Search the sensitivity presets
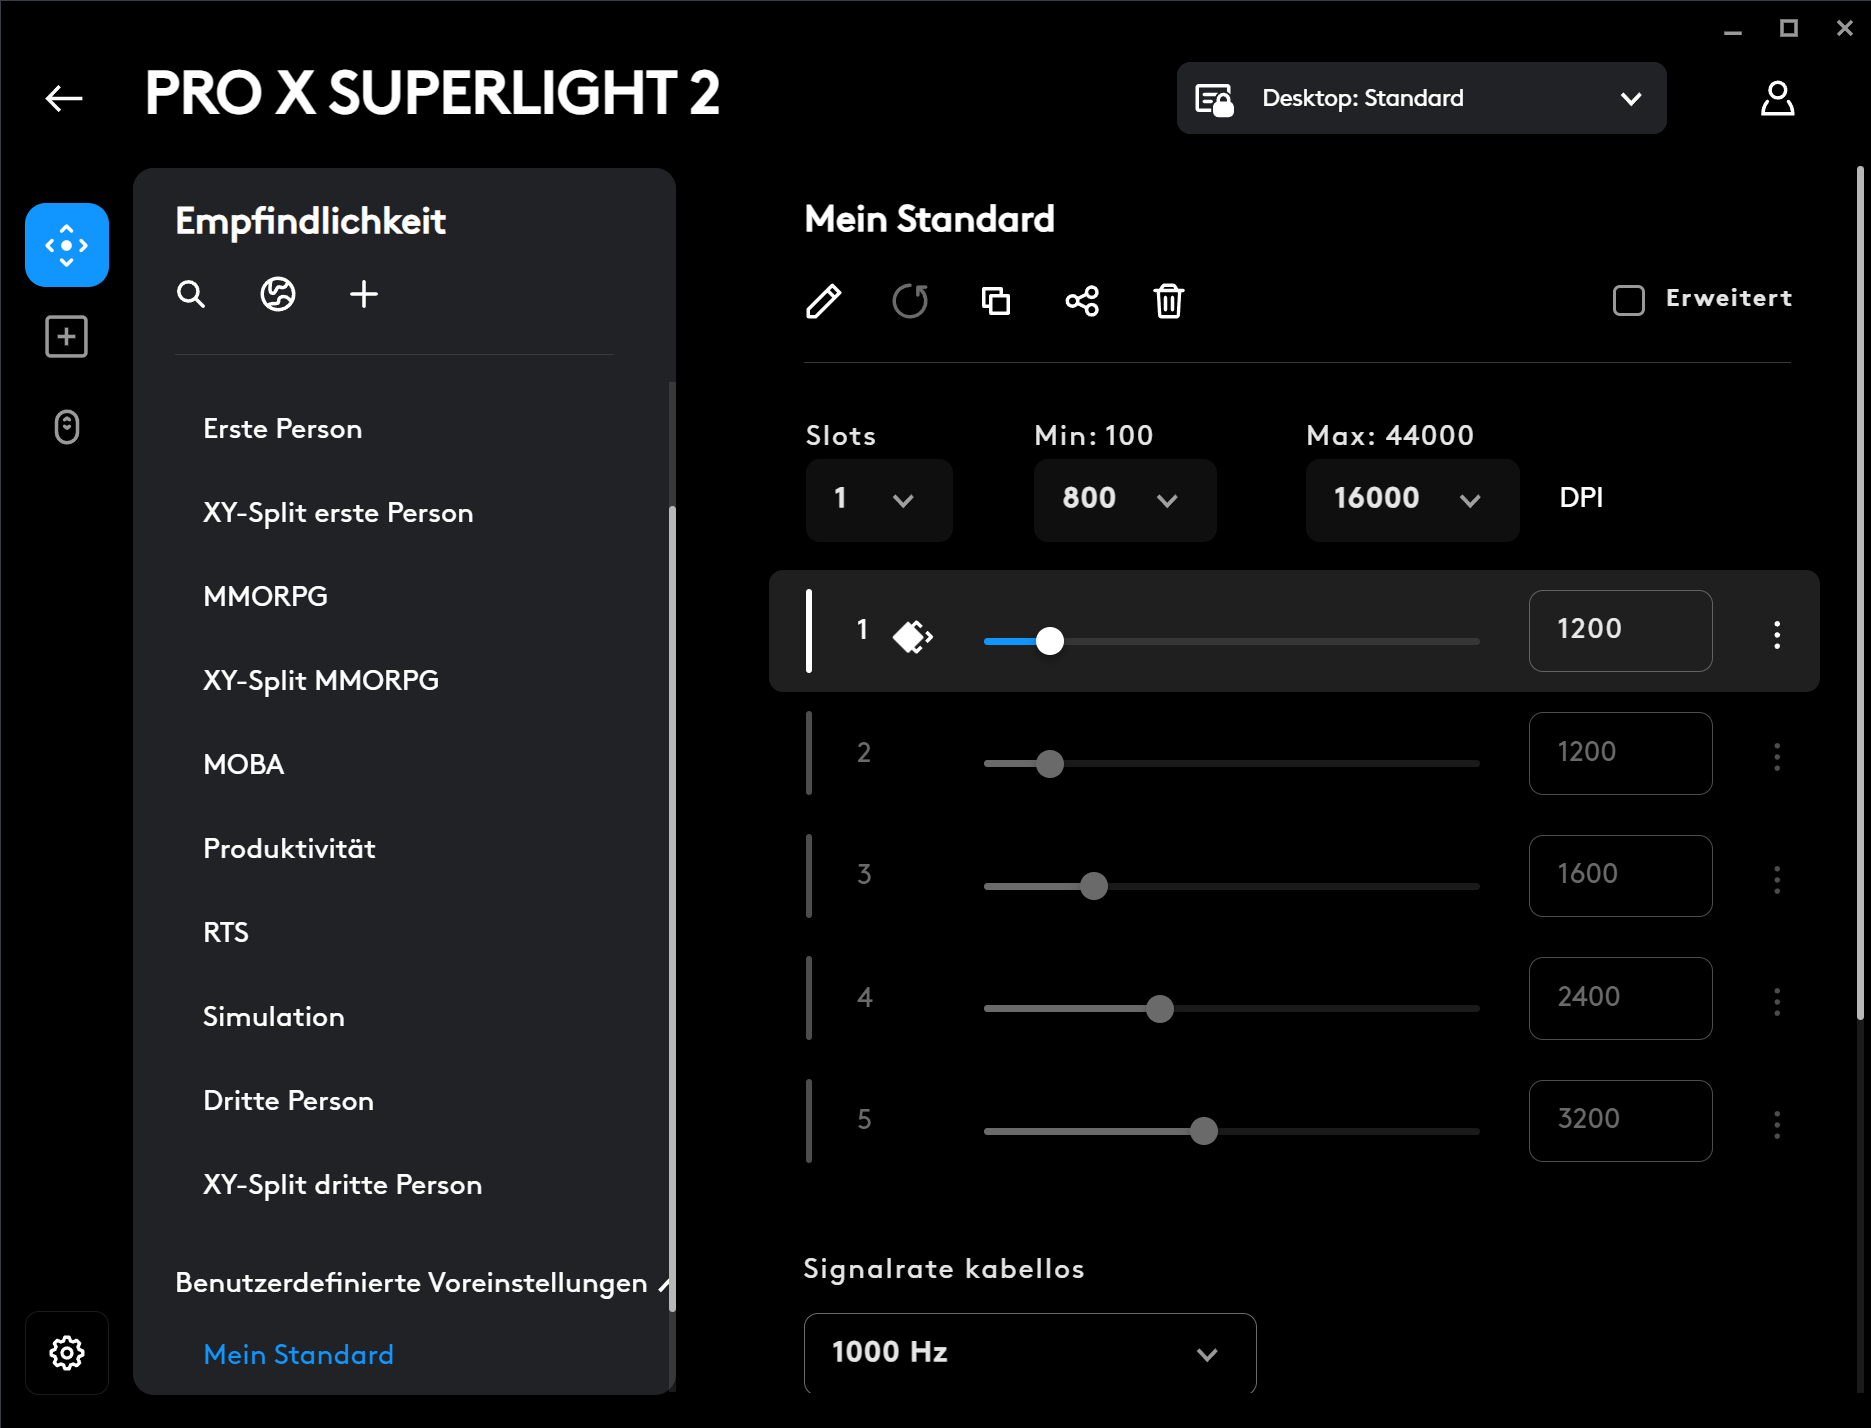Image resolution: width=1871 pixels, height=1428 pixels. (x=191, y=294)
